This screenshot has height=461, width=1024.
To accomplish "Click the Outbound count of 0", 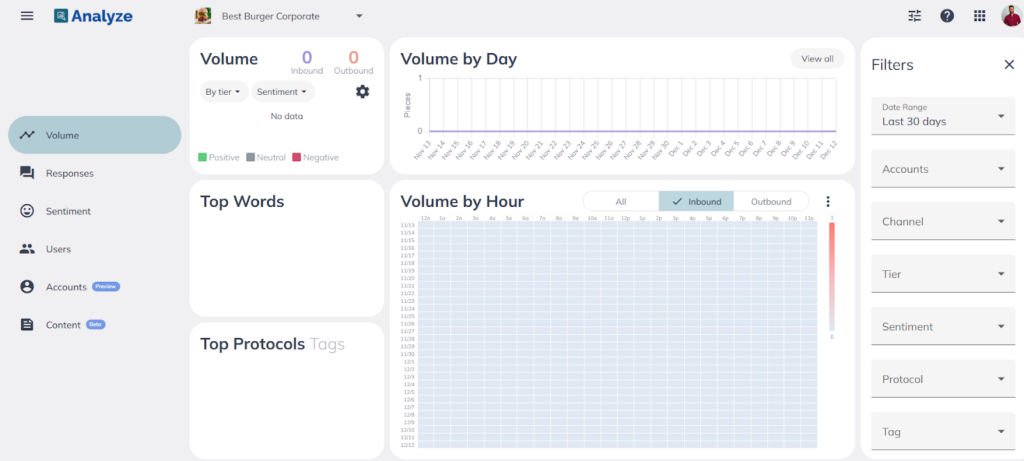I will 353,57.
